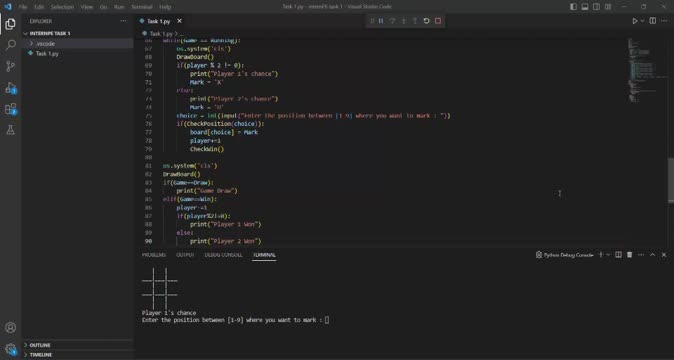This screenshot has width=674, height=360.
Task: Toggle the secondary sidebar layout button
Action: [x=596, y=6]
